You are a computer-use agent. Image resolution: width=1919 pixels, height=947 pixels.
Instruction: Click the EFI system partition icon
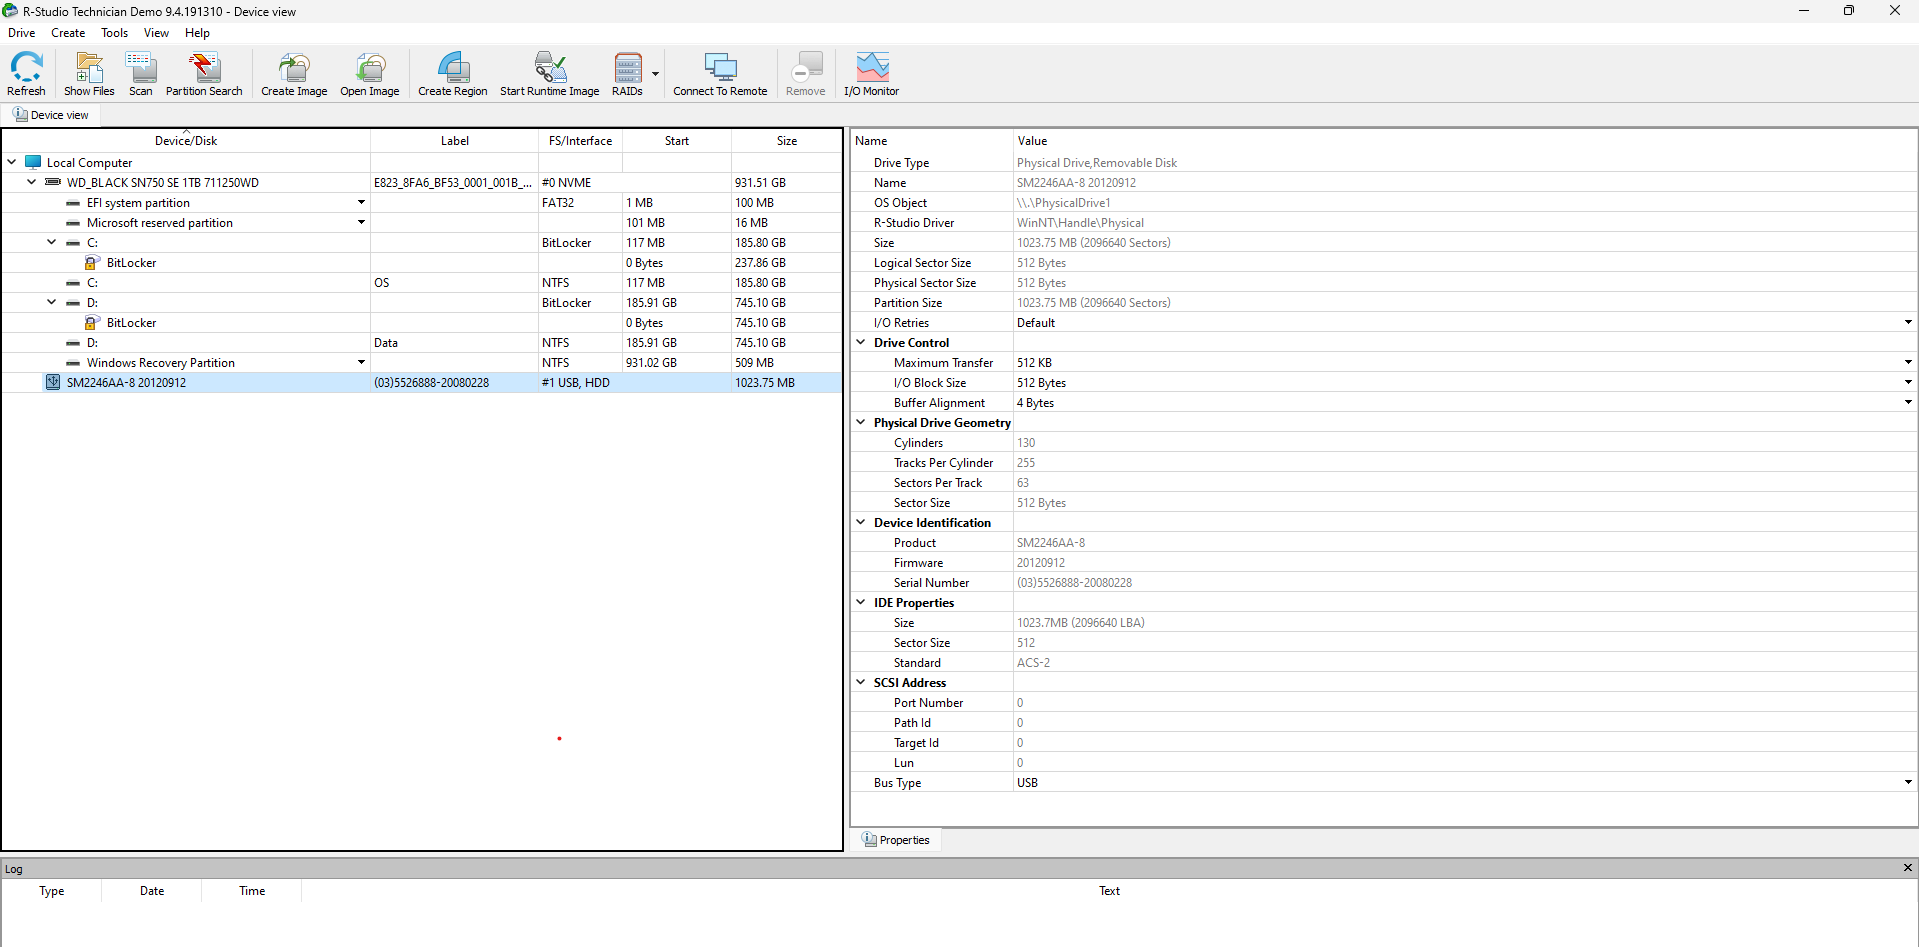click(x=73, y=203)
